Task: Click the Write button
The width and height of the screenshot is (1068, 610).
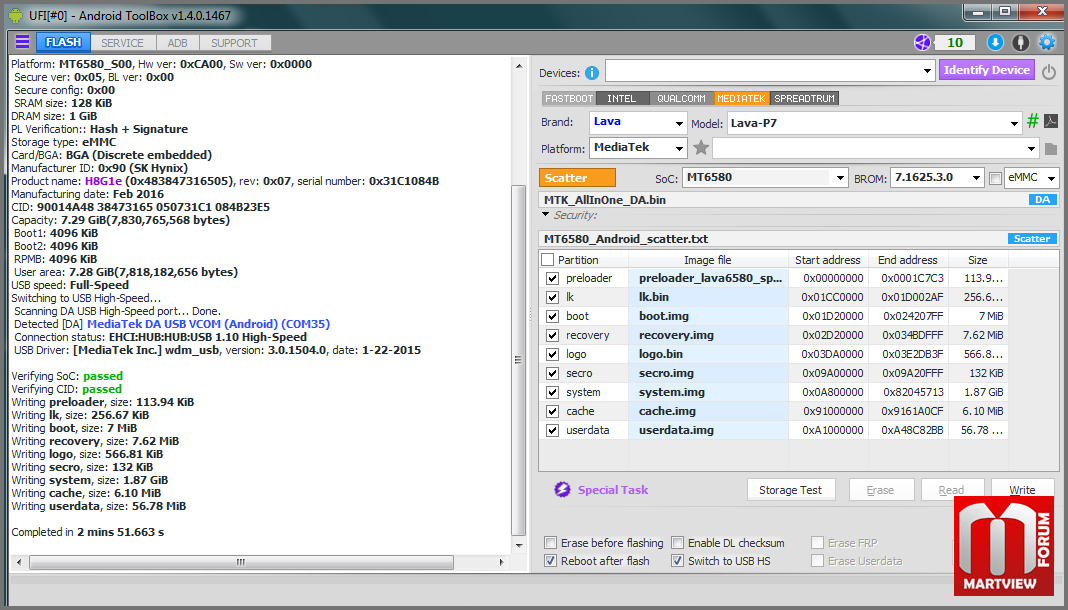Action: click(1022, 490)
